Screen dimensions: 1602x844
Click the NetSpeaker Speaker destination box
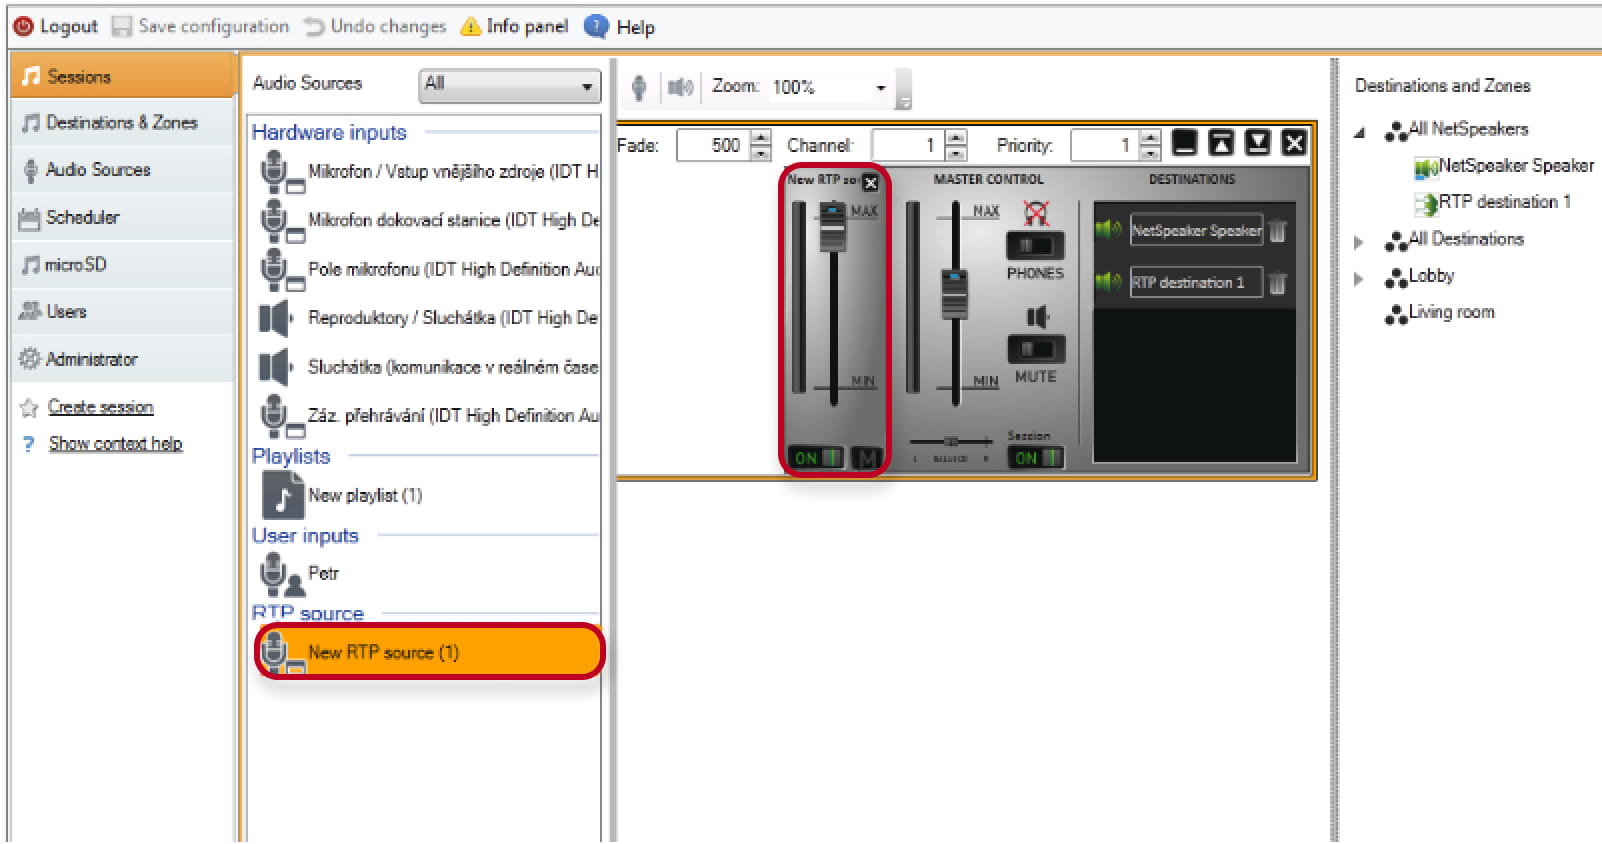[1196, 230]
